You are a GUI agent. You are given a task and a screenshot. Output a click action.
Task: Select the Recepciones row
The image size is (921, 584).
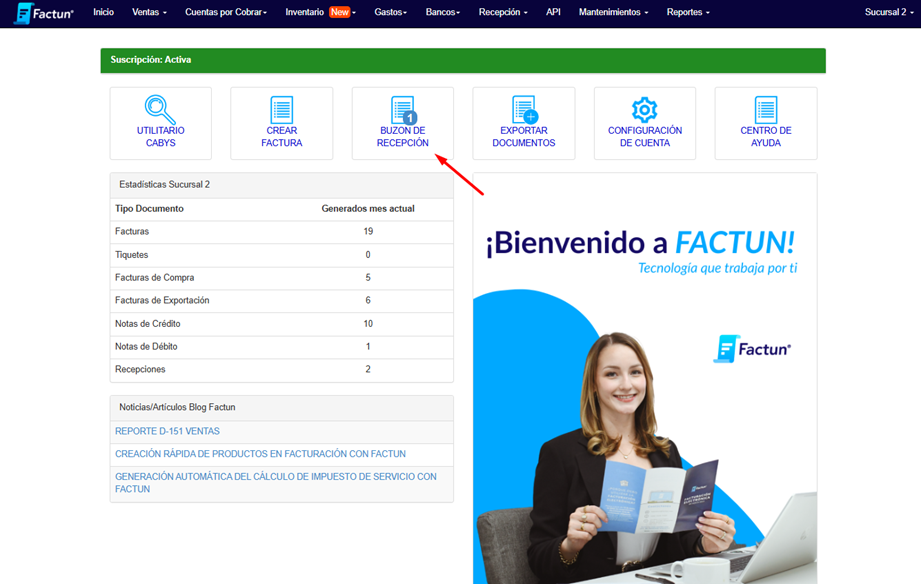(281, 370)
